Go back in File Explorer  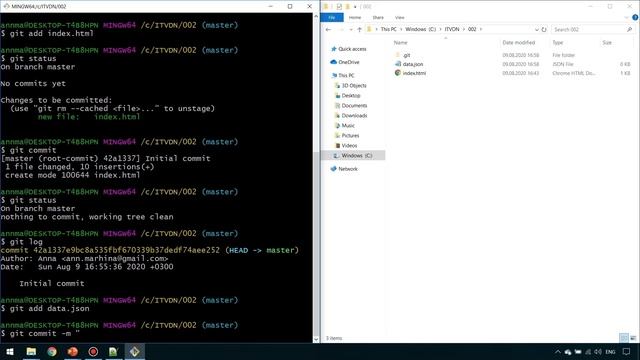point(329,29)
